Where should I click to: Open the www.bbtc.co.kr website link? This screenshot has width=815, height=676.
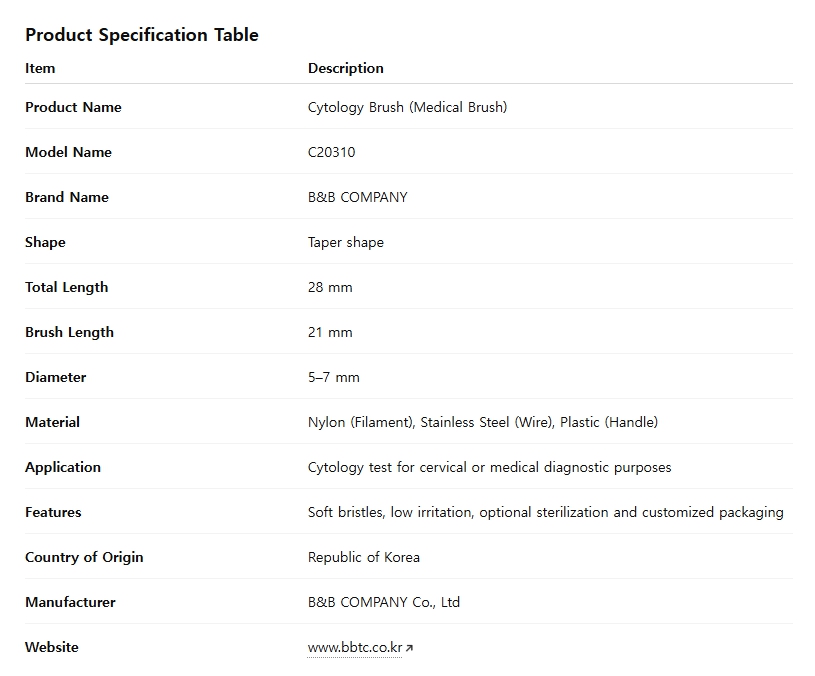coord(354,648)
